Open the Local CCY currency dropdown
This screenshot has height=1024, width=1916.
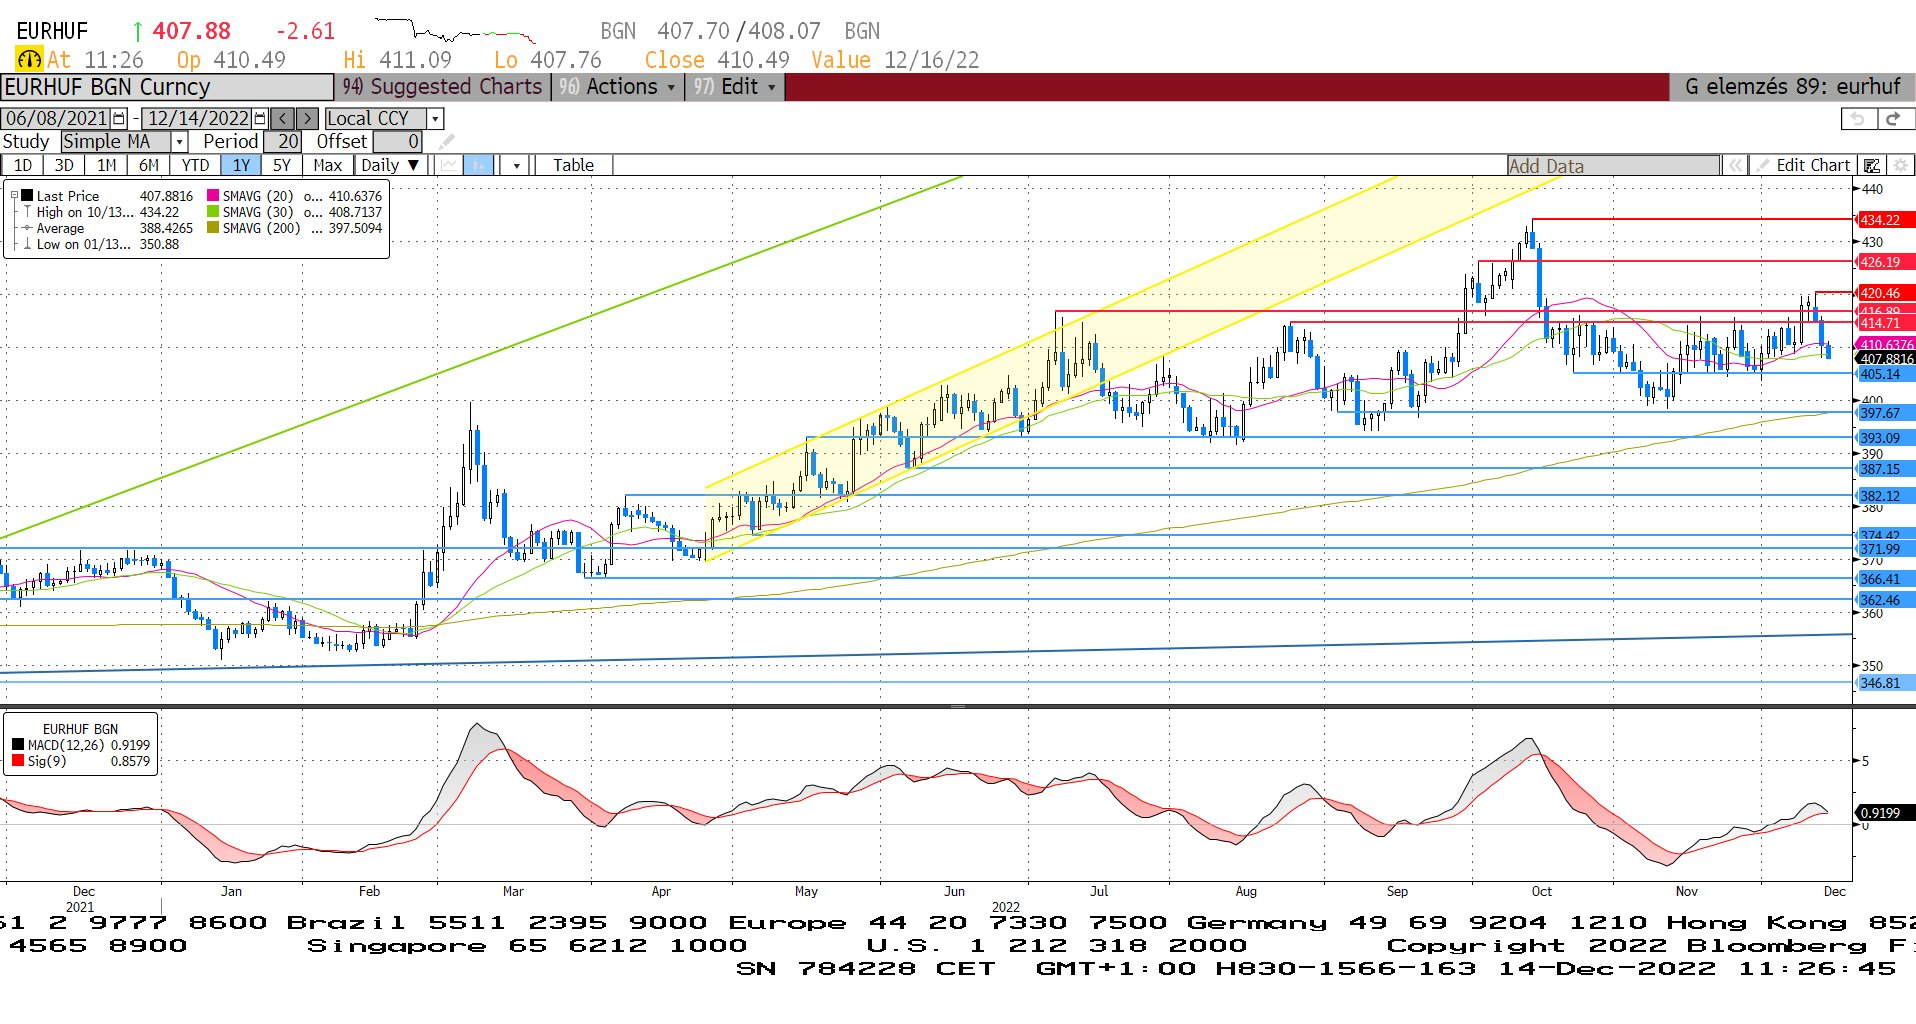(435, 118)
